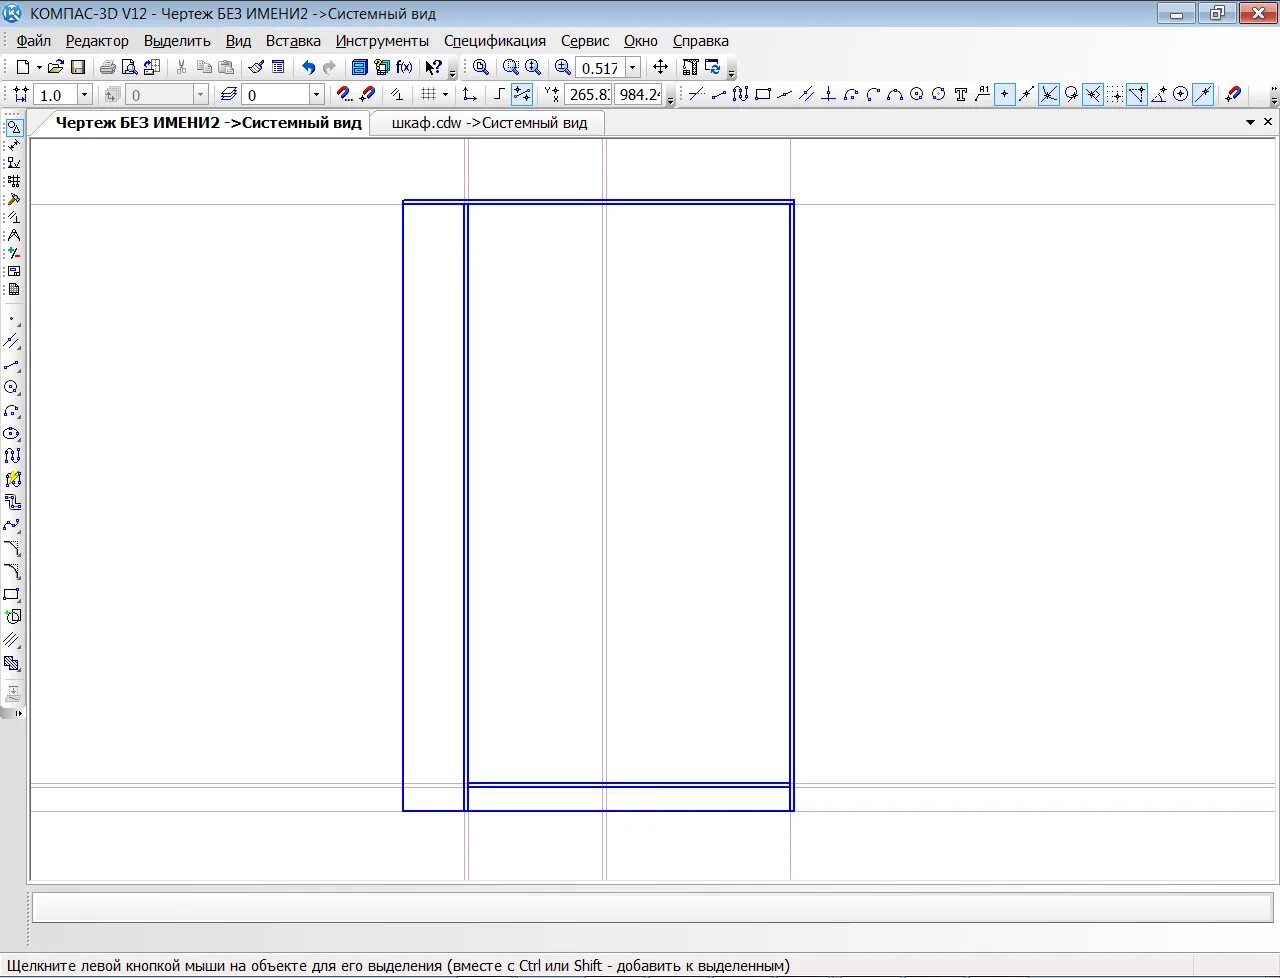Open the Справка menu
The image size is (1280, 978).
coord(700,41)
